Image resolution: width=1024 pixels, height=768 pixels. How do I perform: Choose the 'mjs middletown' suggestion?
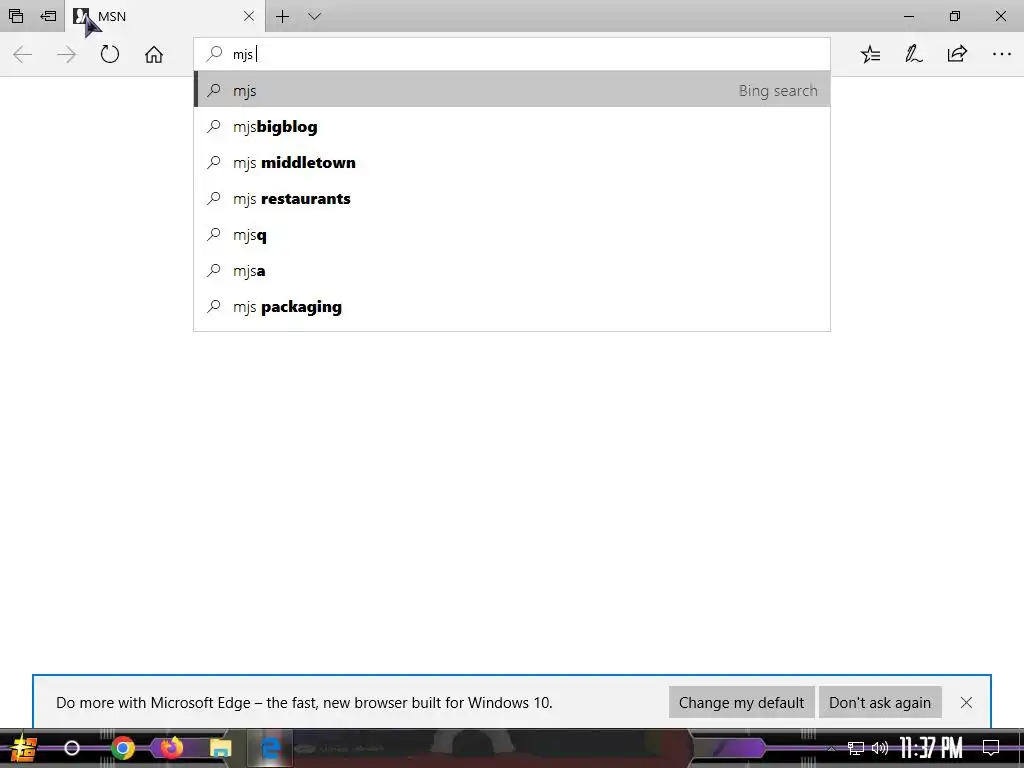click(512, 163)
